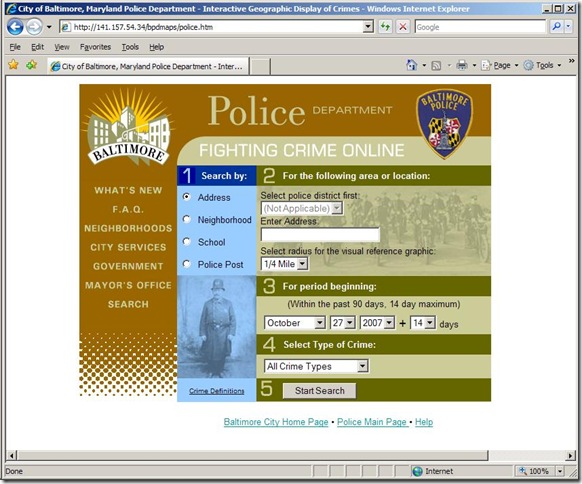Open the 1/4 Mile radius dropdown
This screenshot has width=582, height=484.
pyautogui.click(x=284, y=264)
